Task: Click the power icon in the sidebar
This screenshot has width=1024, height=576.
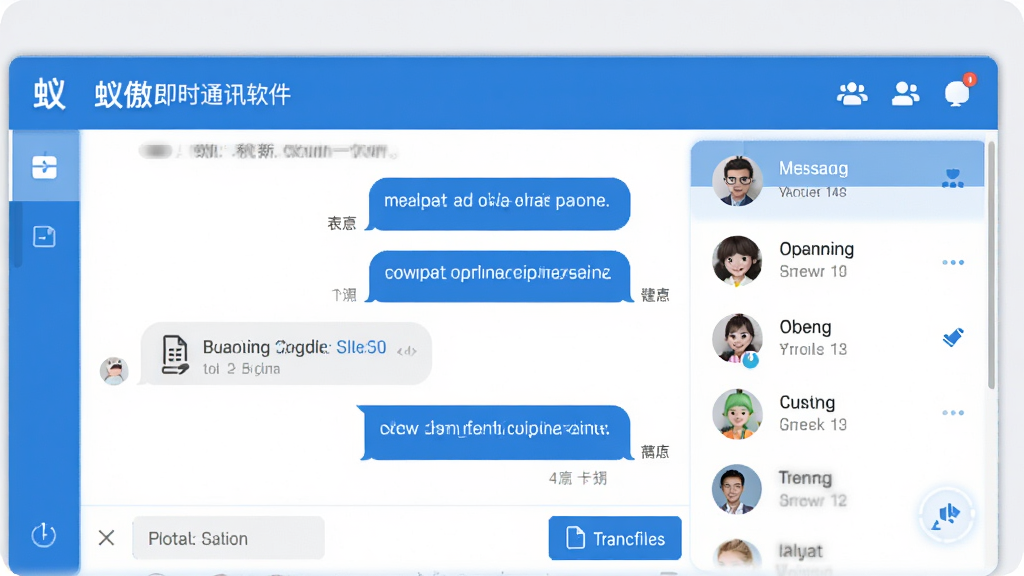Action: click(44, 535)
